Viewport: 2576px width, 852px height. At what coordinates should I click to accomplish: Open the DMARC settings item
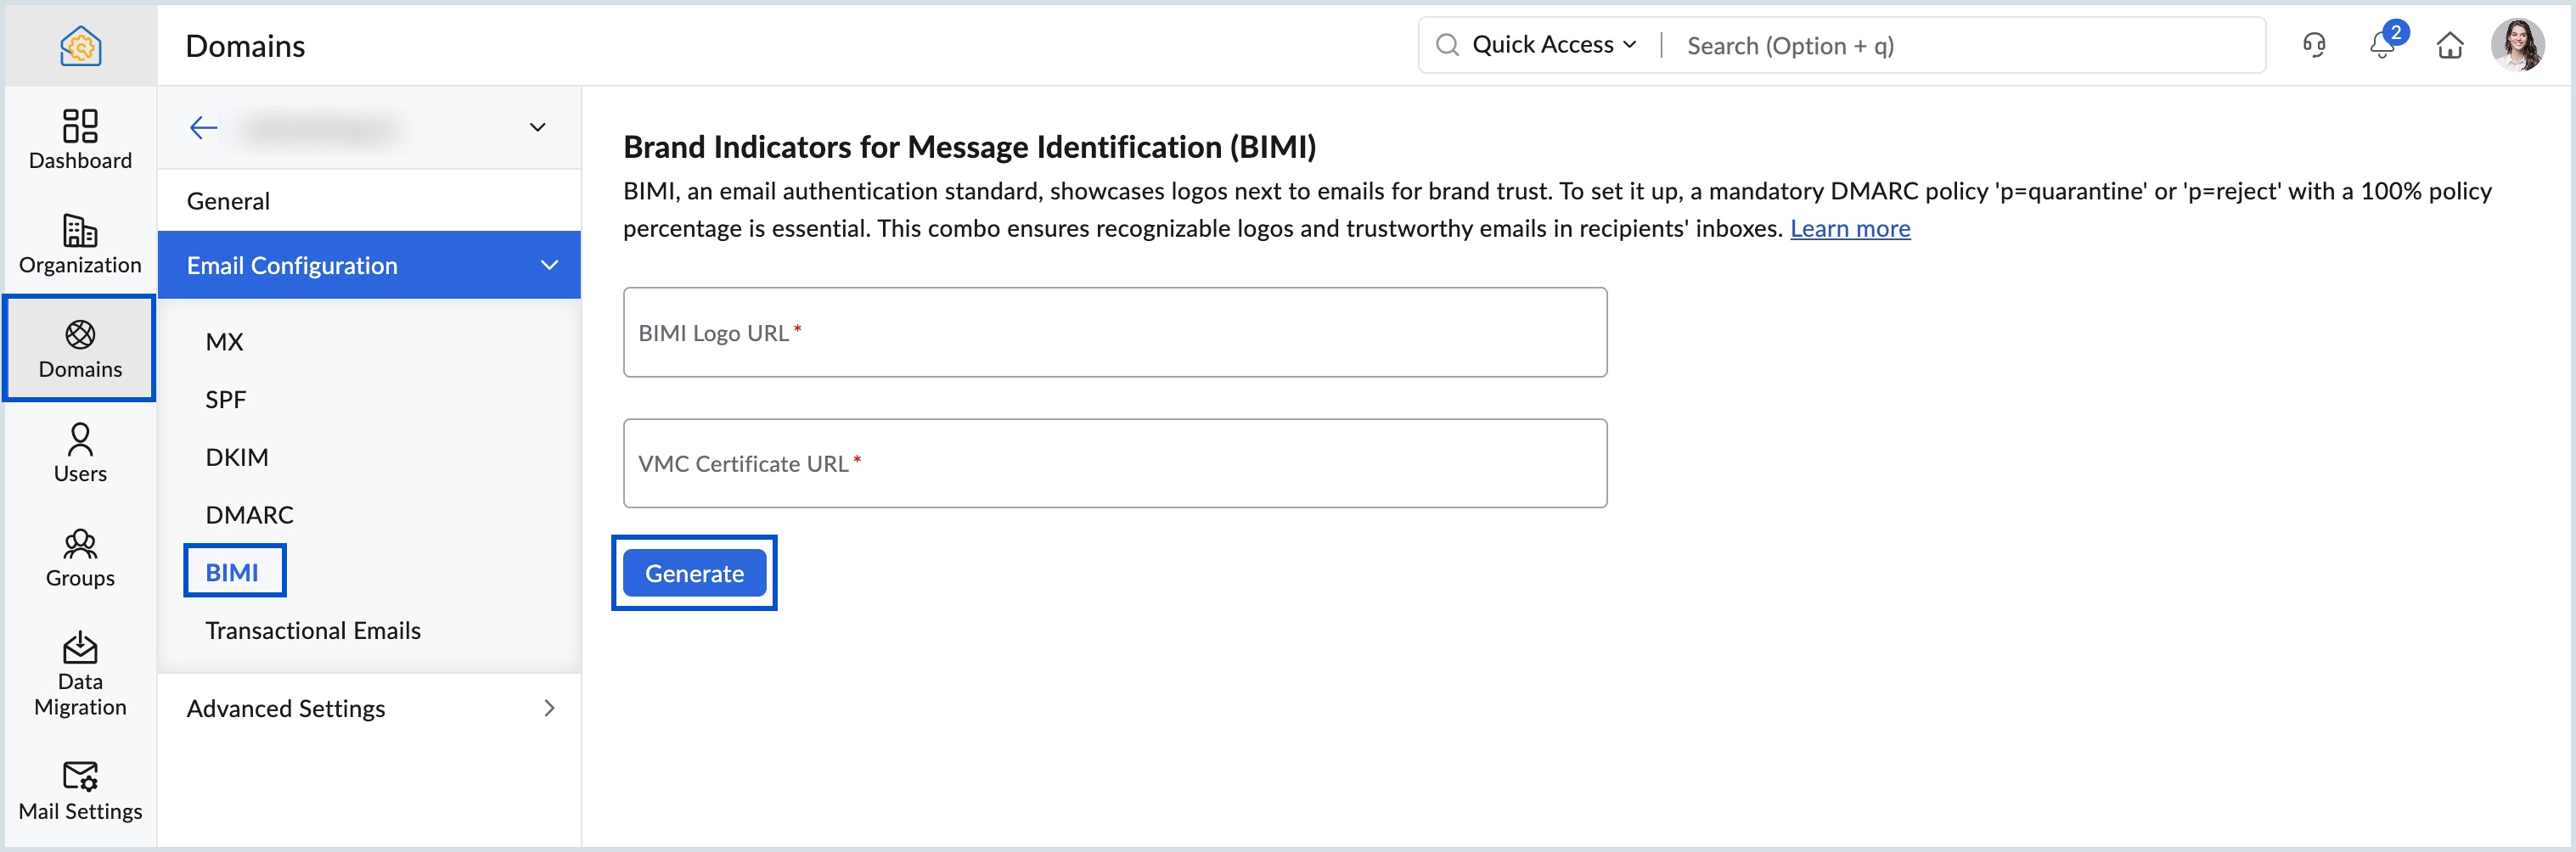(249, 515)
